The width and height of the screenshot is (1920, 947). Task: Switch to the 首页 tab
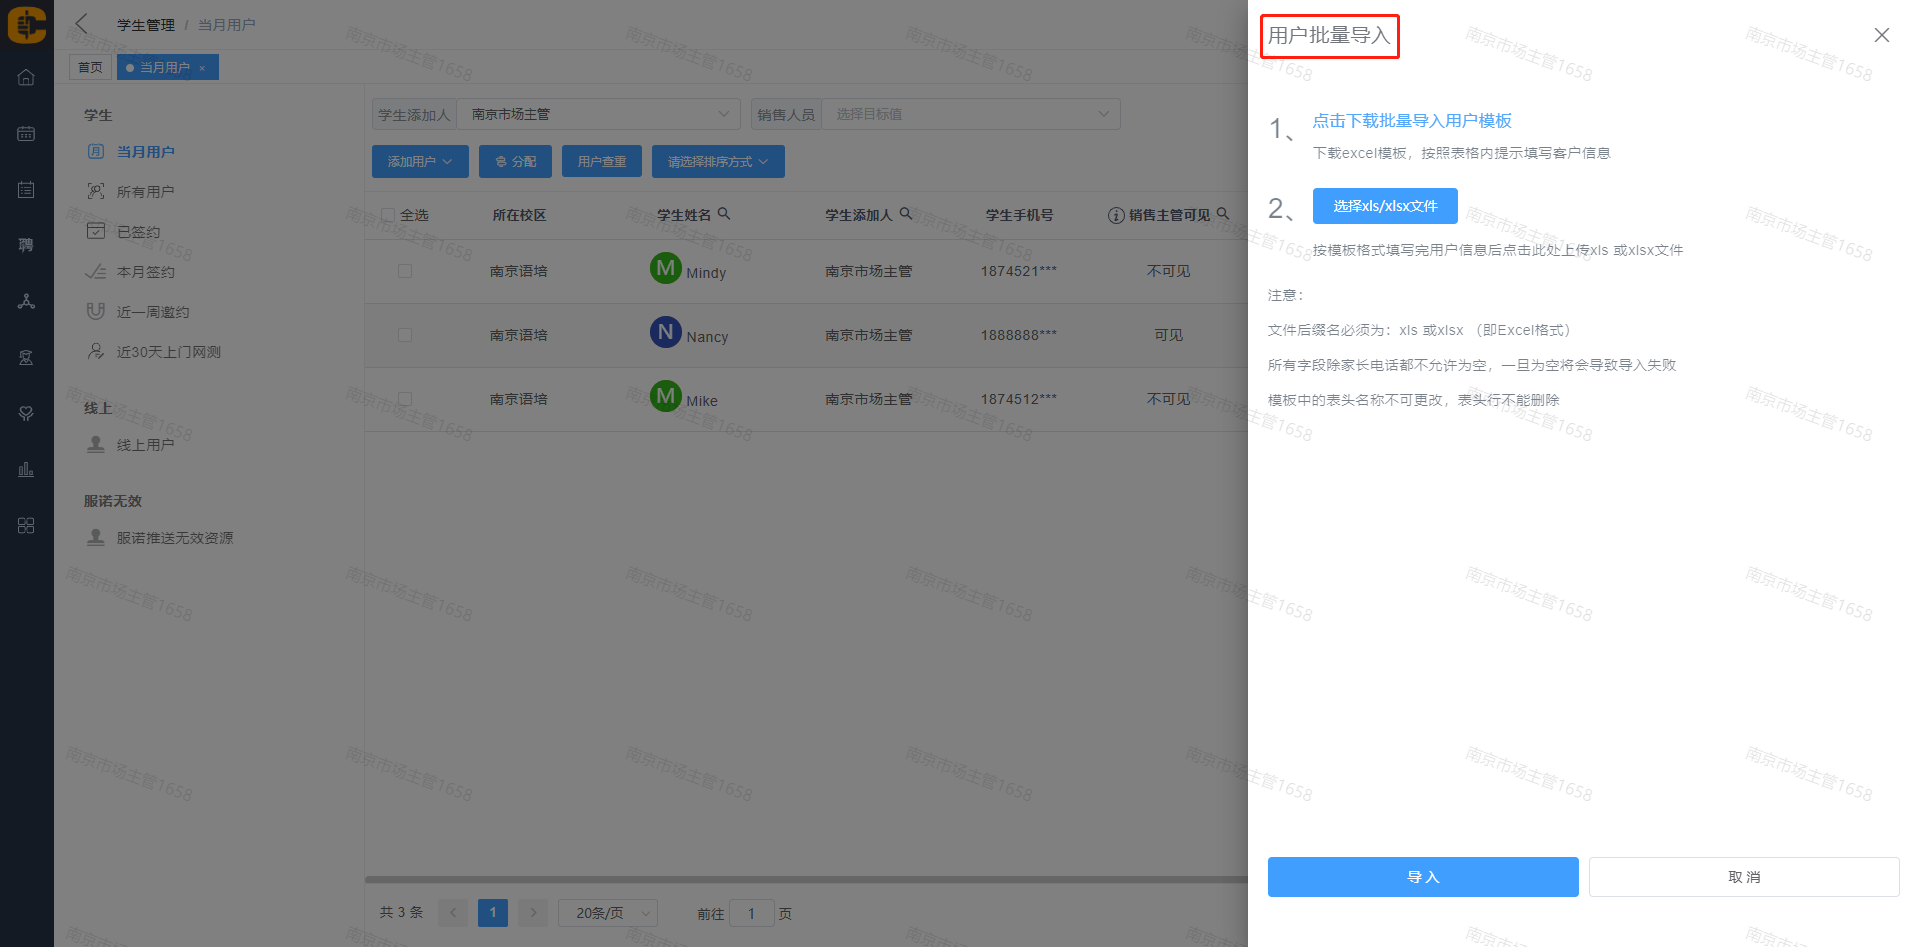tap(90, 67)
